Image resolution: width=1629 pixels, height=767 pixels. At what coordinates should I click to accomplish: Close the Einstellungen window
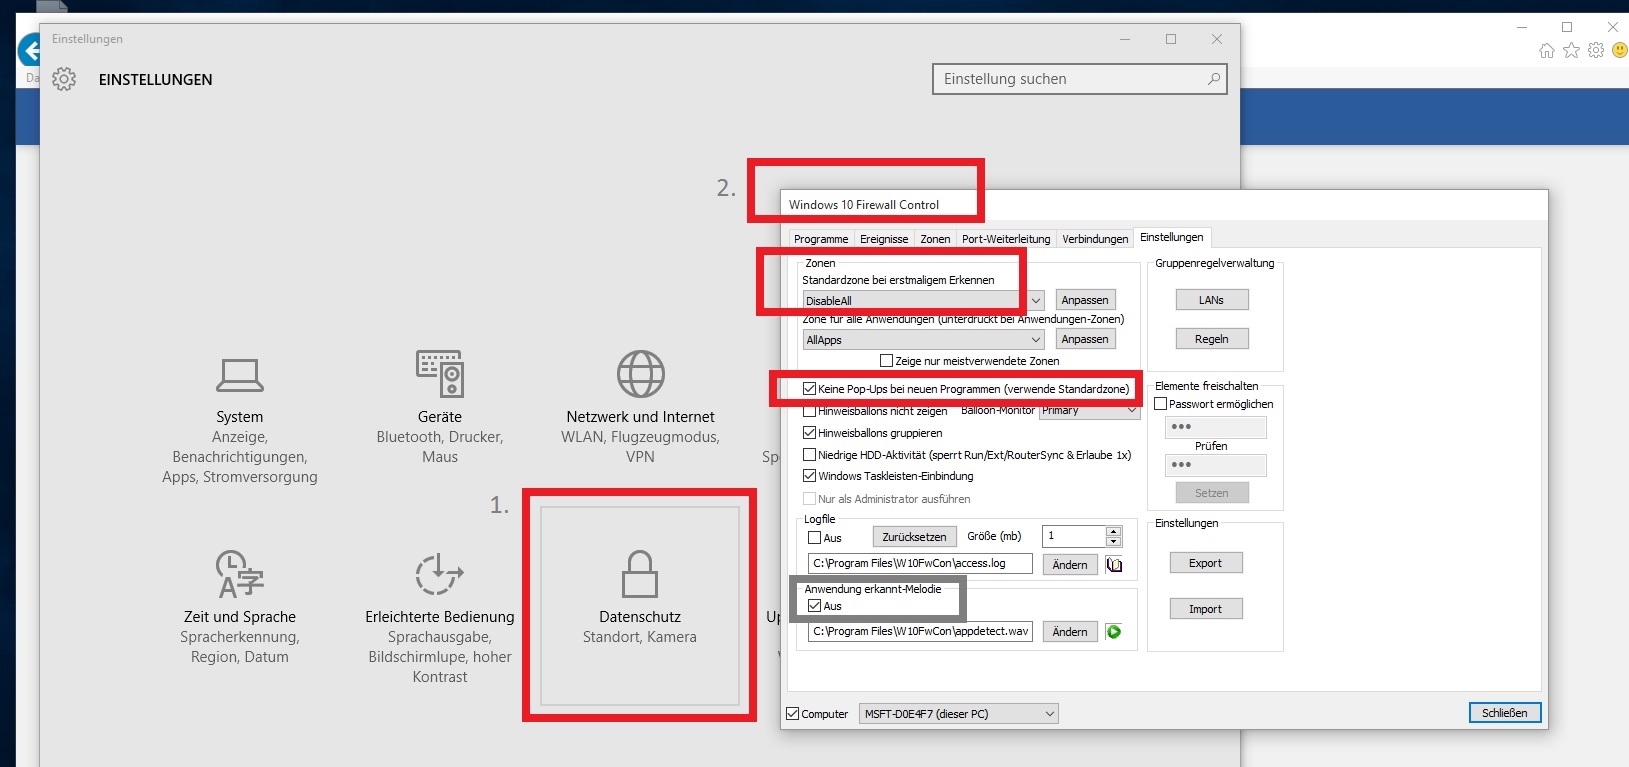(x=1217, y=39)
